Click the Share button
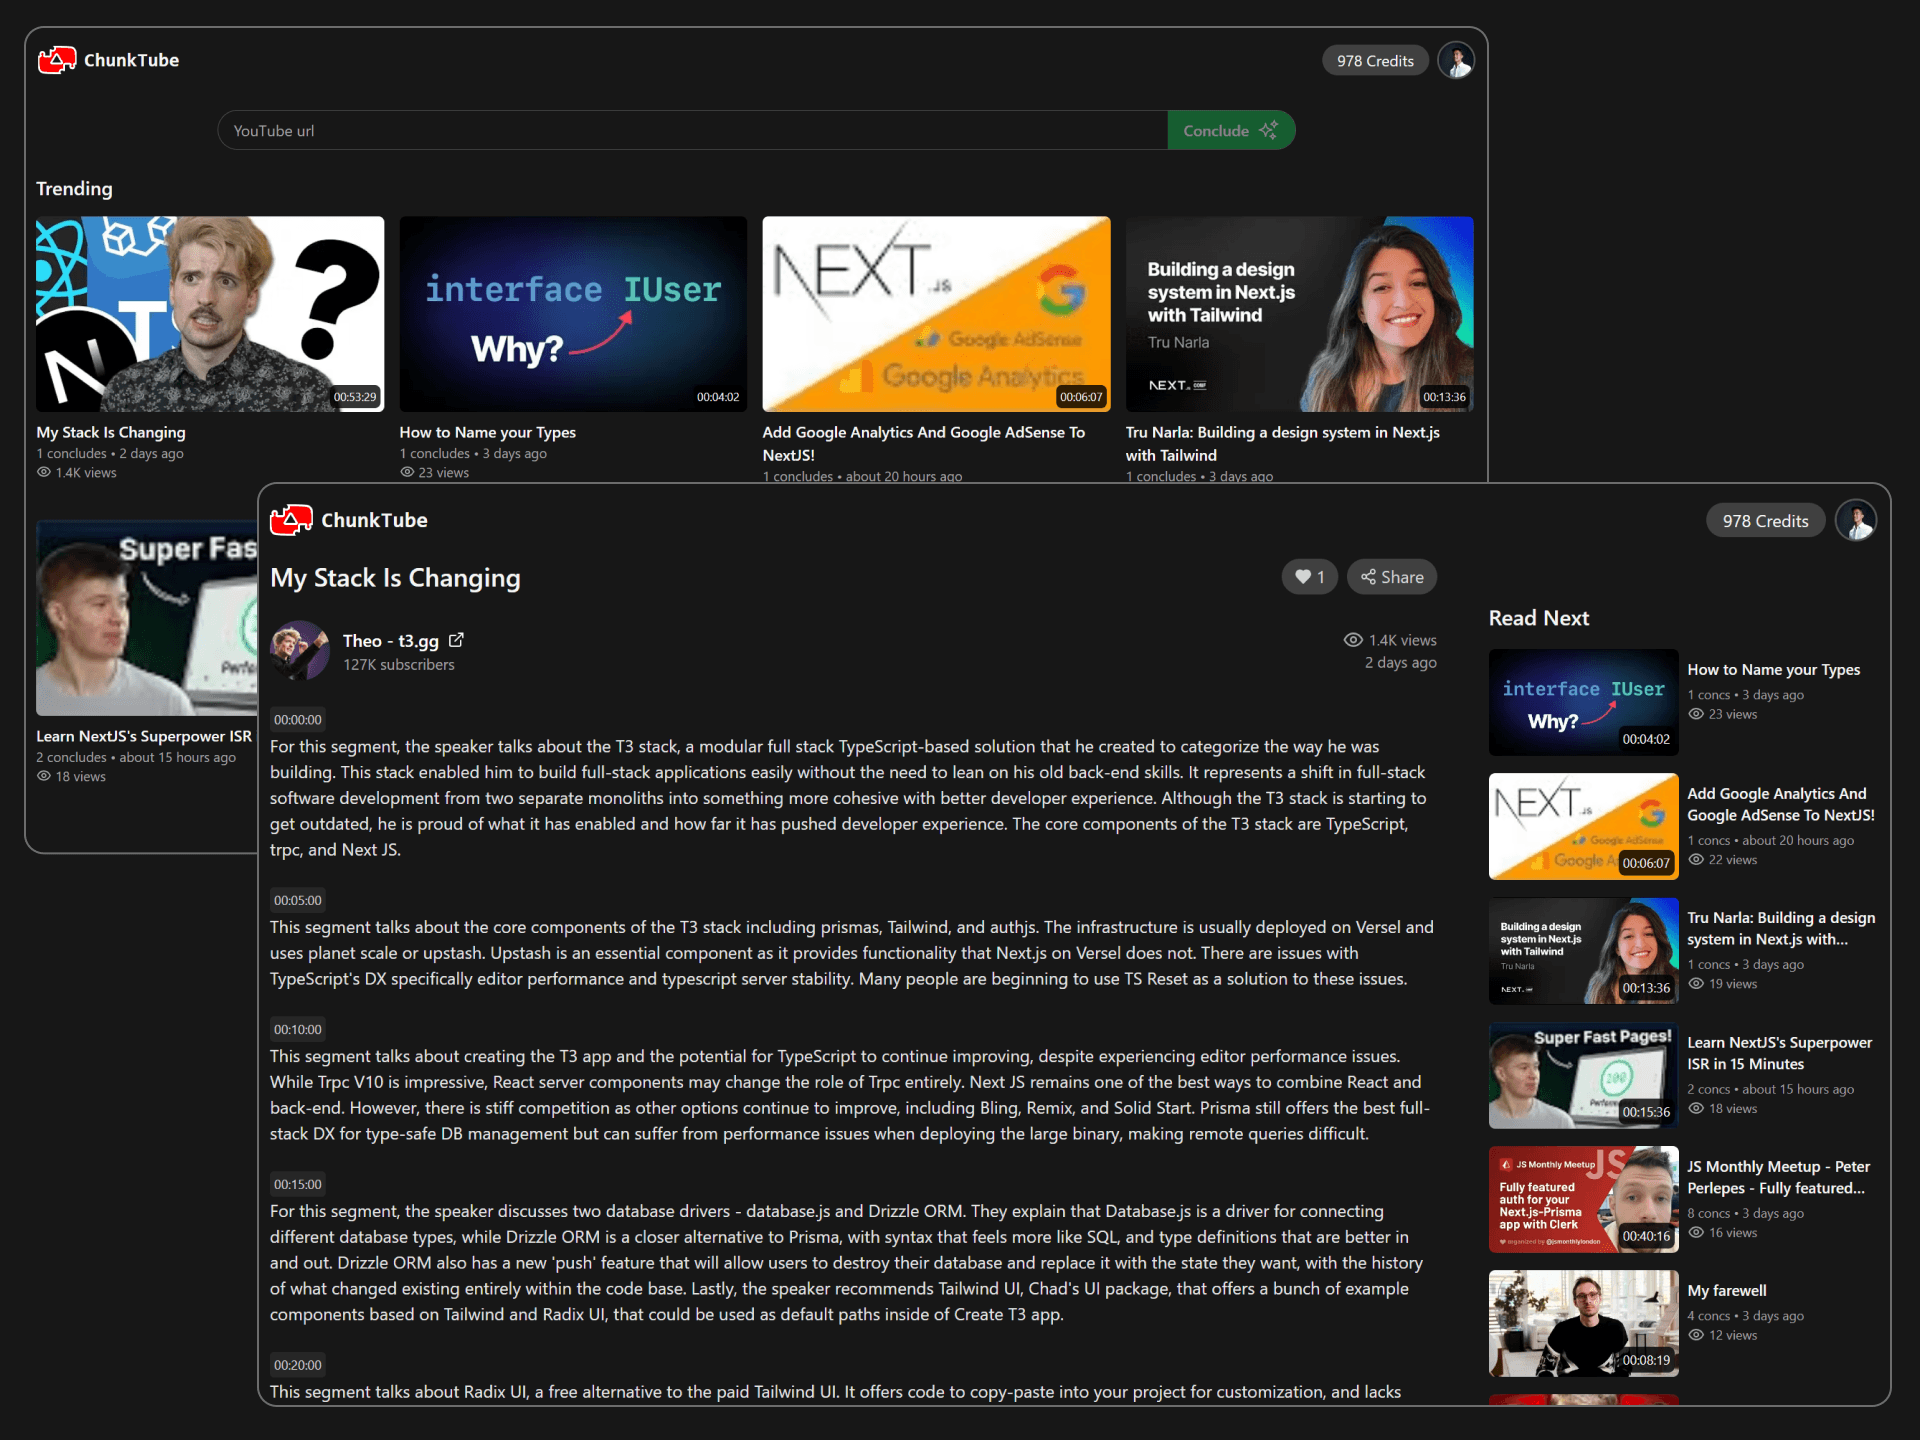Image resolution: width=1920 pixels, height=1440 pixels. pos(1392,577)
